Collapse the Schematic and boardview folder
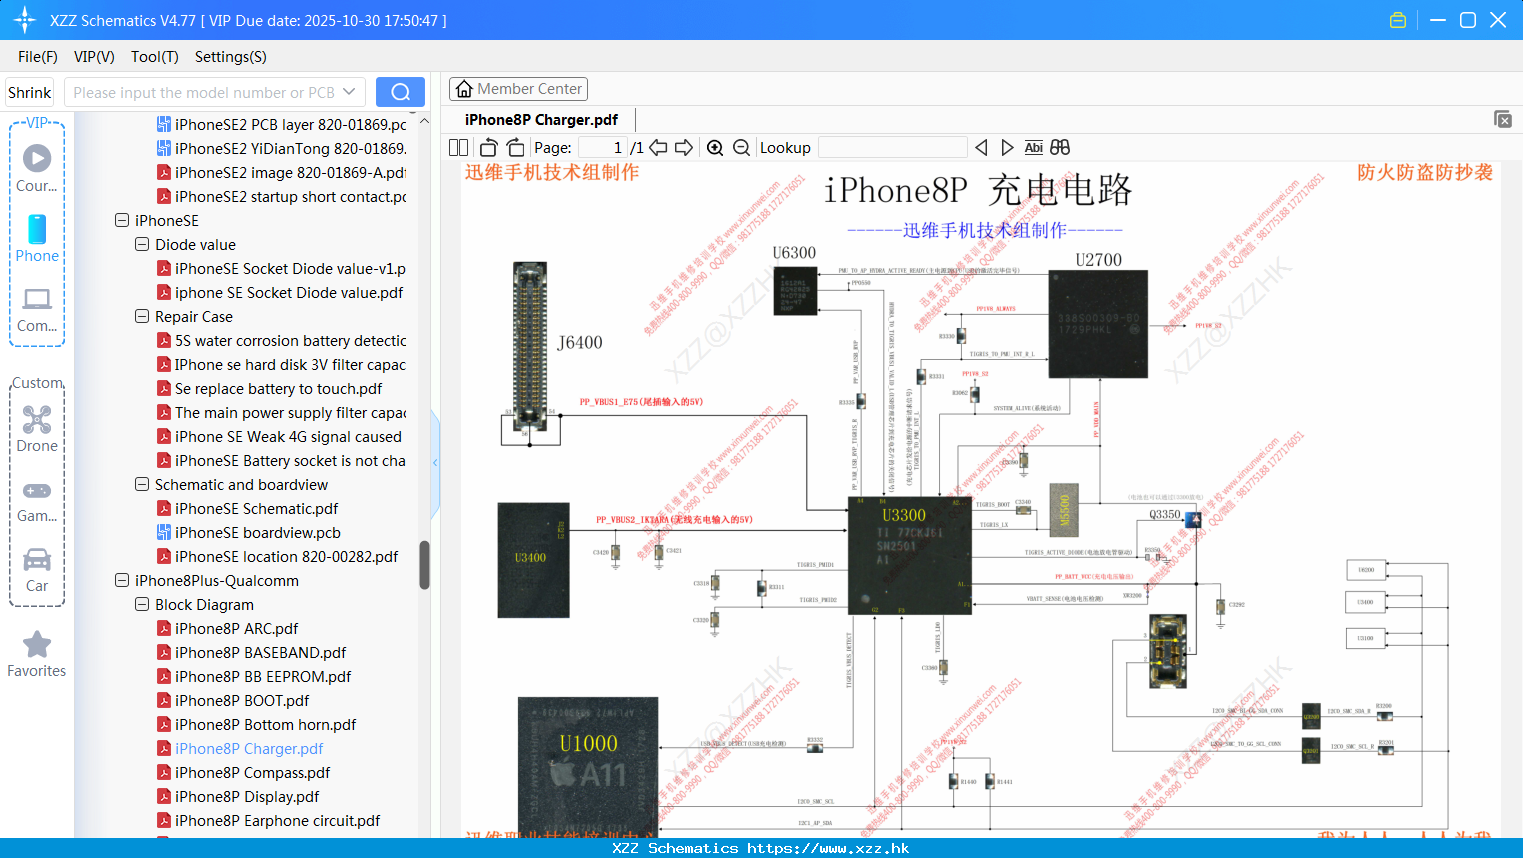 click(142, 484)
